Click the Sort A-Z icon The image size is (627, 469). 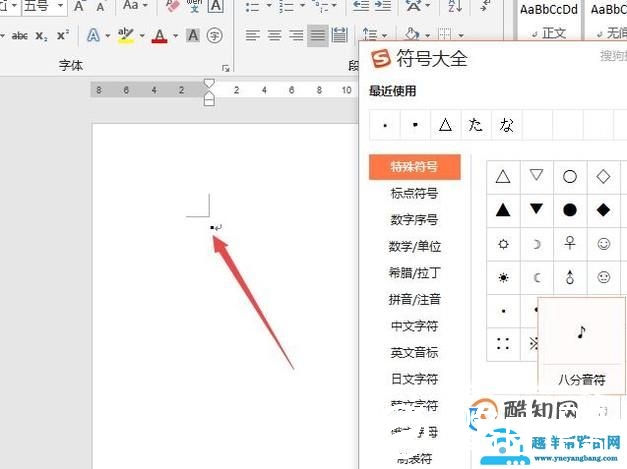(x=455, y=6)
